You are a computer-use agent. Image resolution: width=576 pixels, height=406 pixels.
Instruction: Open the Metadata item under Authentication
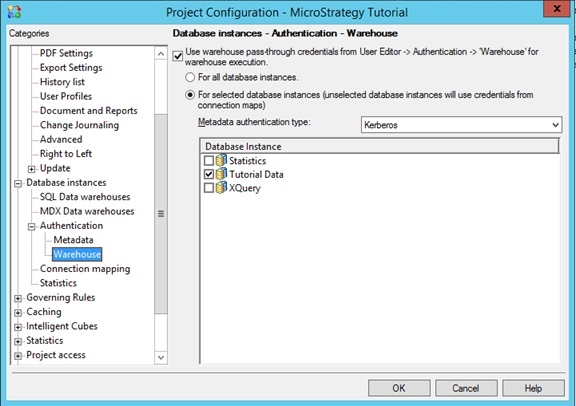click(73, 240)
